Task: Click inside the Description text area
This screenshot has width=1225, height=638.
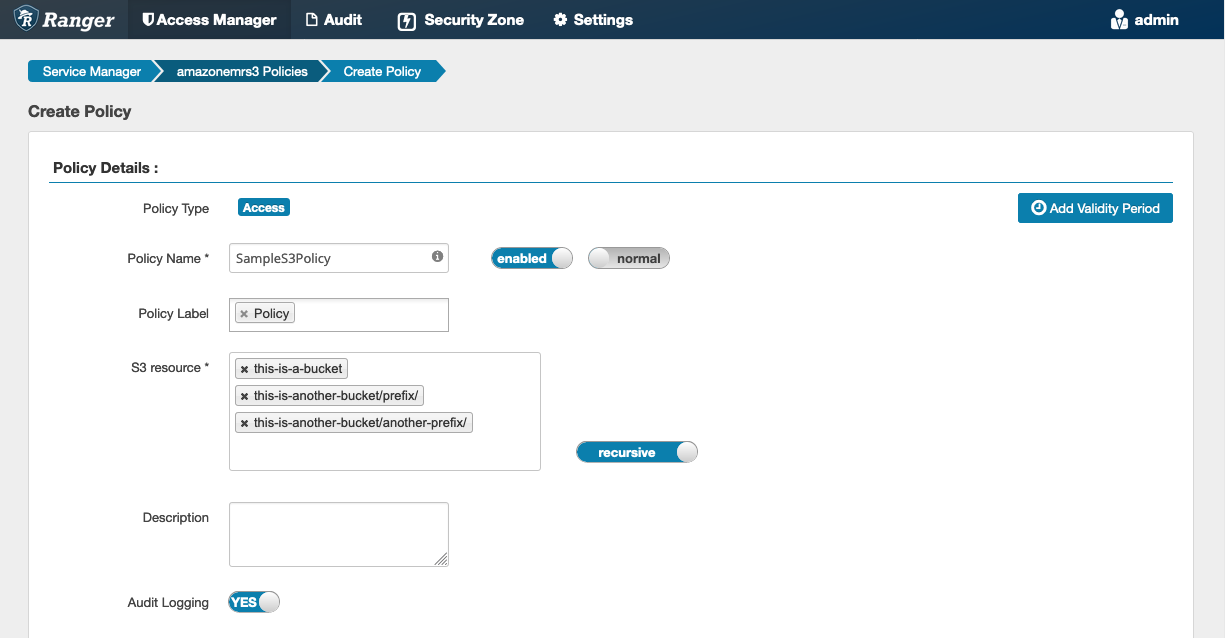Action: 338,533
